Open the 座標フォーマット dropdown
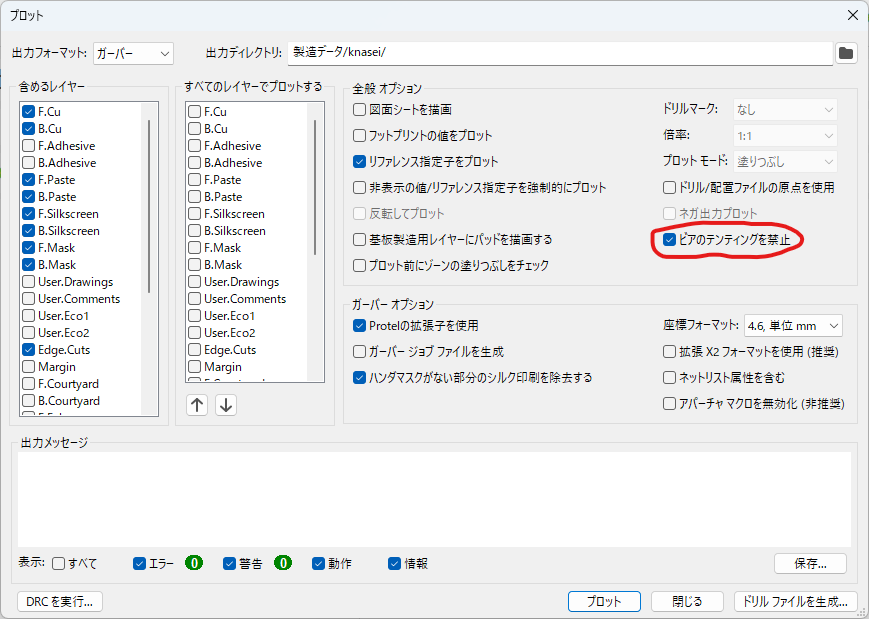869x619 pixels. (x=795, y=325)
